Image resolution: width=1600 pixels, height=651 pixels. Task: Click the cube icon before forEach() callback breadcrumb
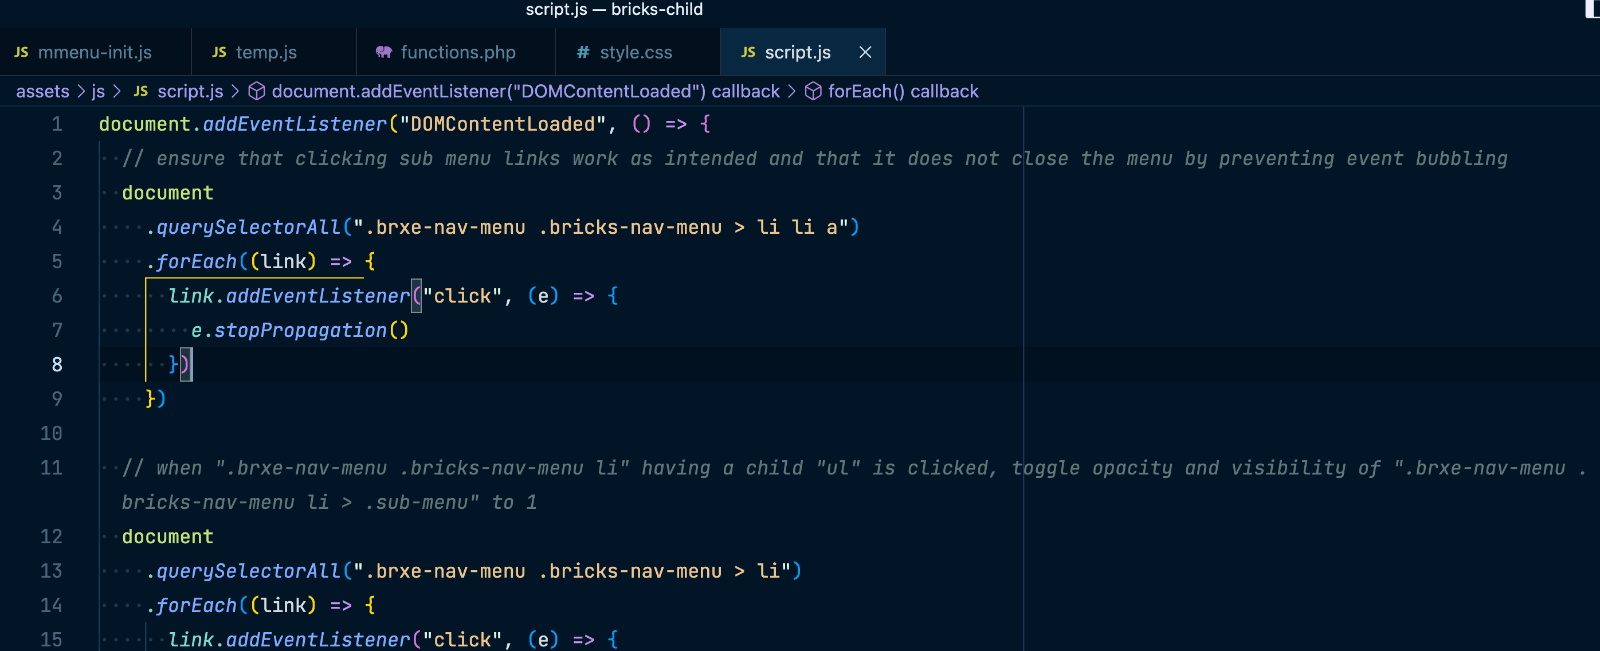[x=813, y=92]
